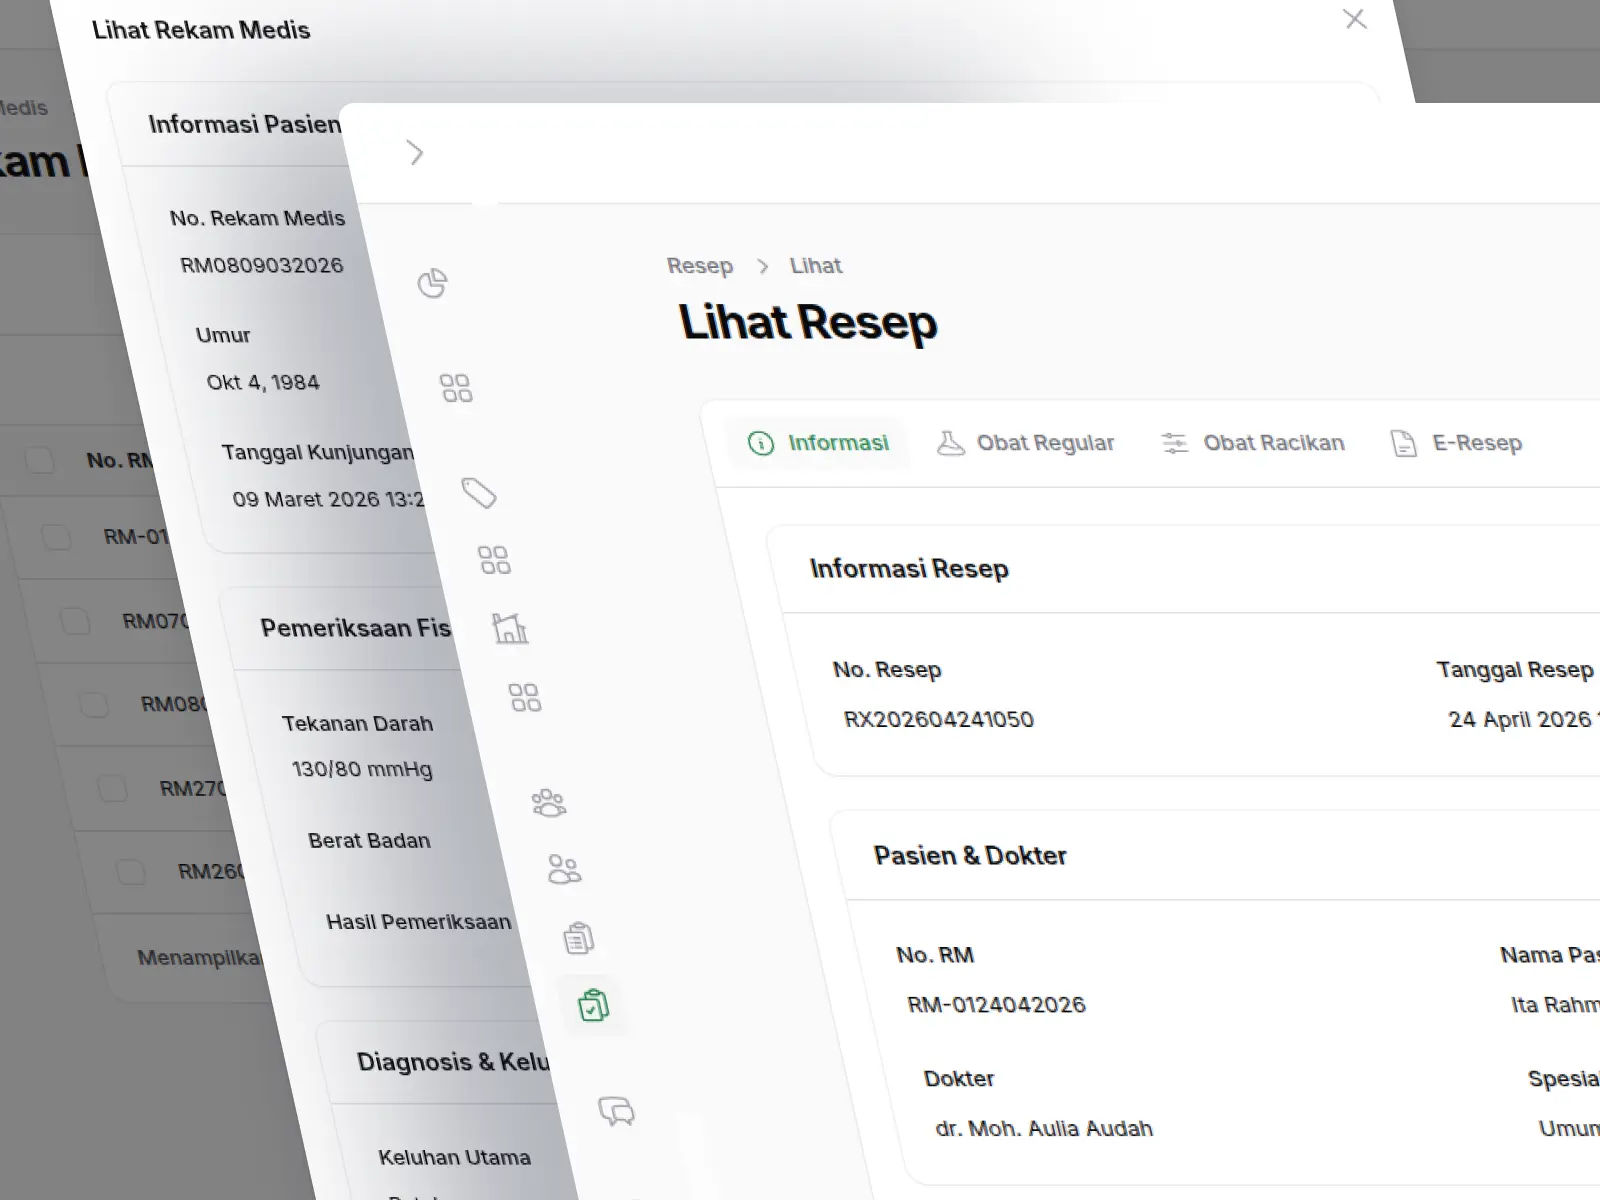Switch to the Obat Racikan tab
Image resolution: width=1600 pixels, height=1200 pixels.
coord(1253,443)
